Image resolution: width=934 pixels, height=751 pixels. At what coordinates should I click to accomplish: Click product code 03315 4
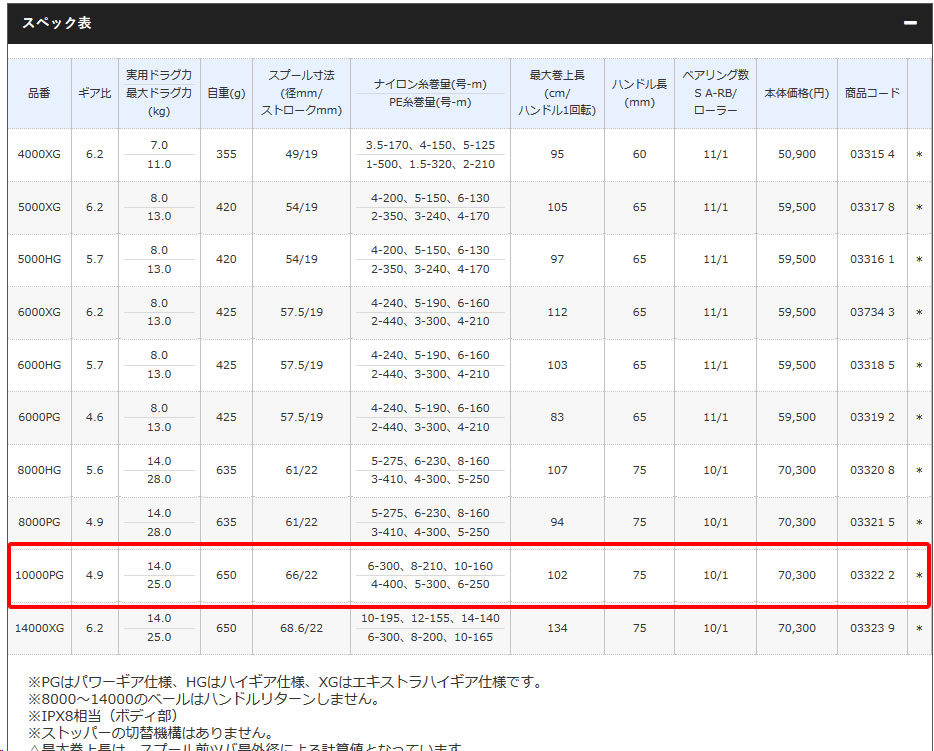click(872, 154)
